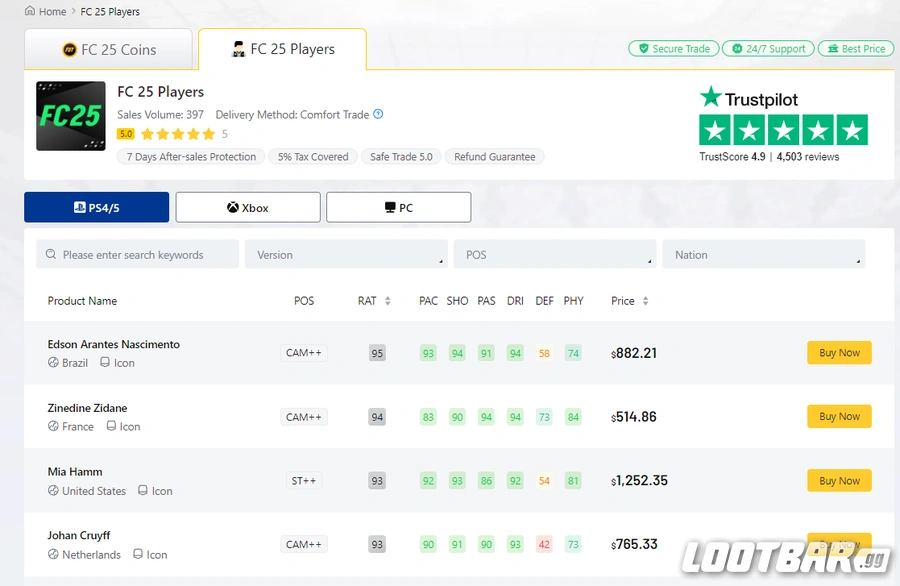900x586 pixels.
Task: Click the 5.0 yellow rating badge
Action: [x=126, y=134]
